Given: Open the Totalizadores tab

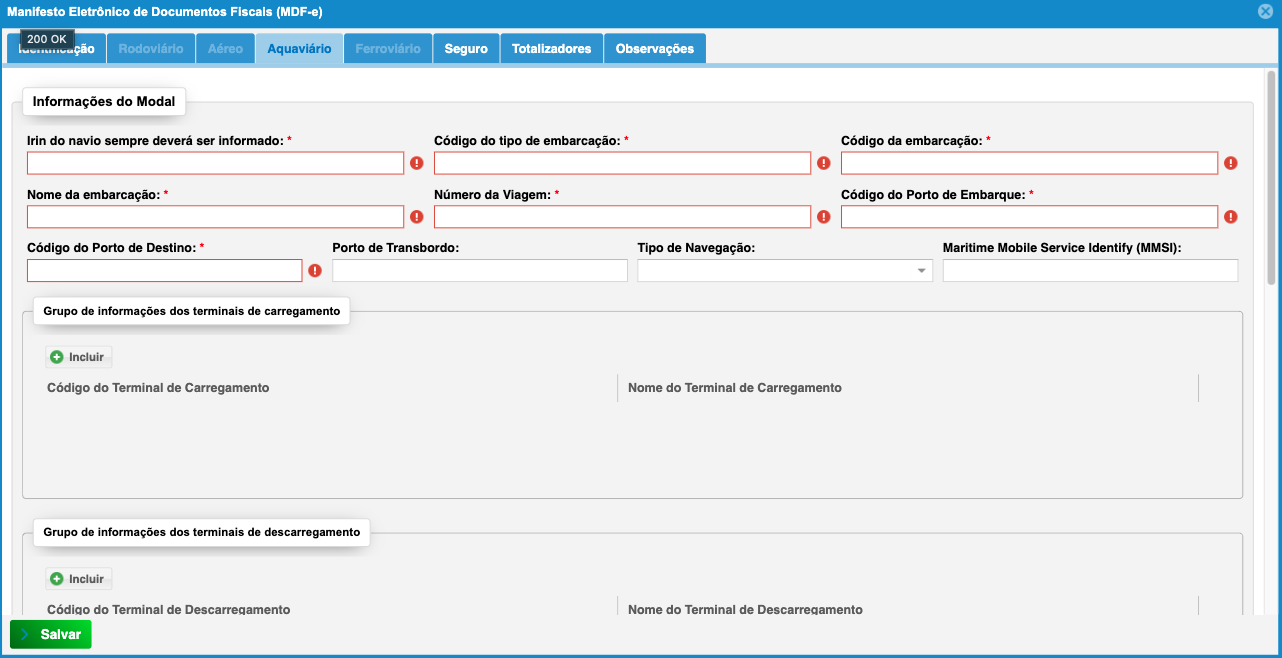Looking at the screenshot, I should click(552, 49).
